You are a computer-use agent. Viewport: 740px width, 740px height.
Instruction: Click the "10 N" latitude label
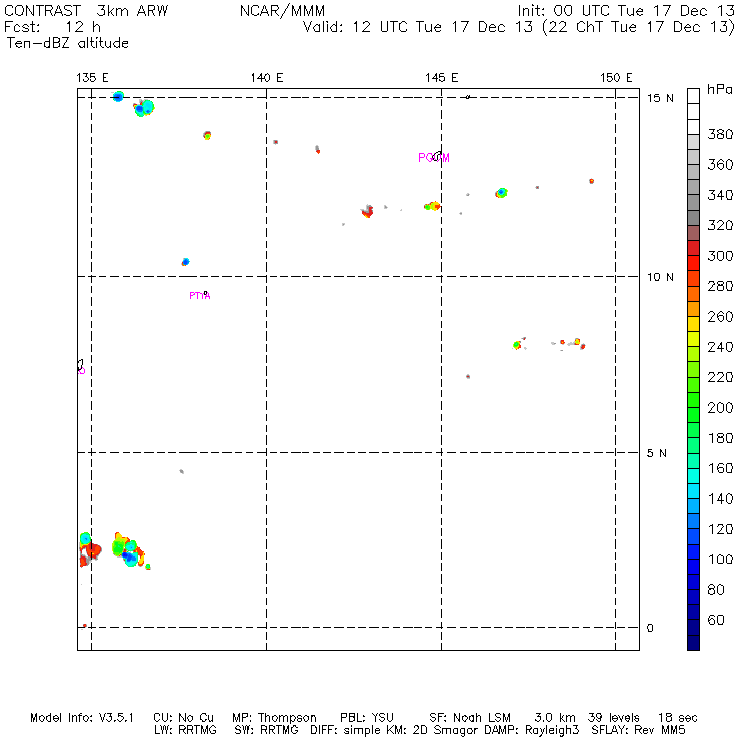pyautogui.click(x=660, y=277)
